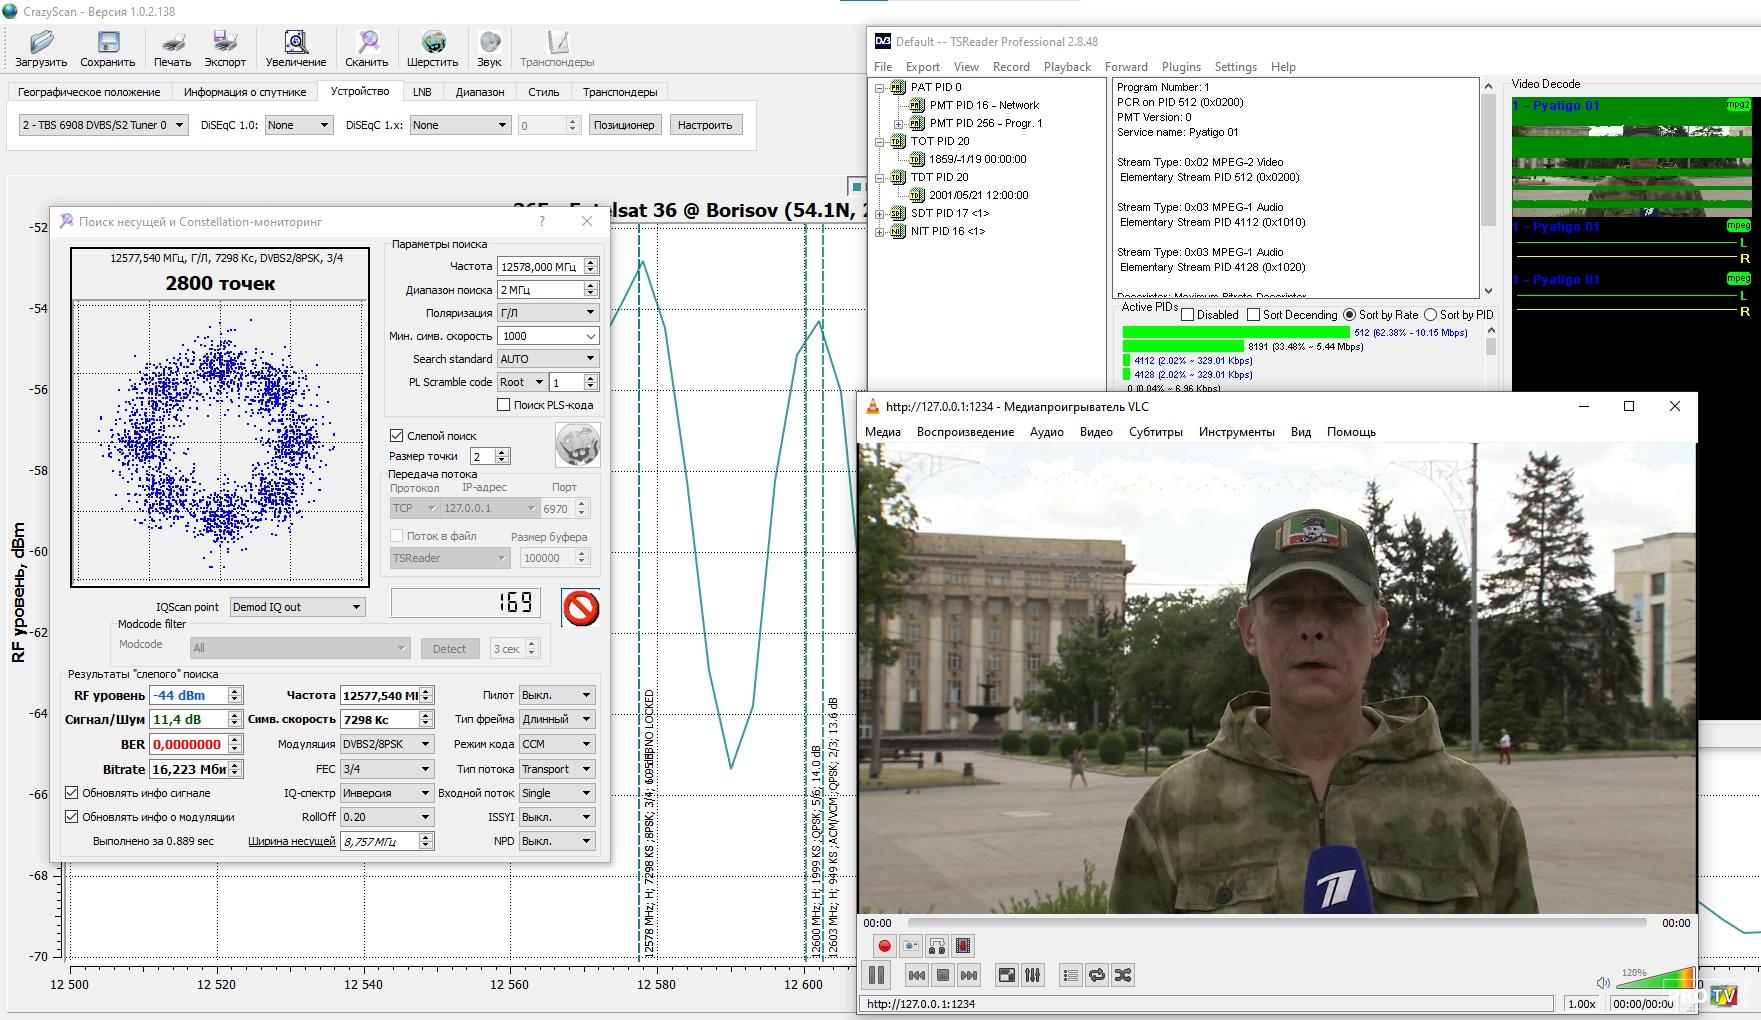Select the Sort by PID radio button
The height and width of the screenshot is (1020, 1761).
point(1430,315)
